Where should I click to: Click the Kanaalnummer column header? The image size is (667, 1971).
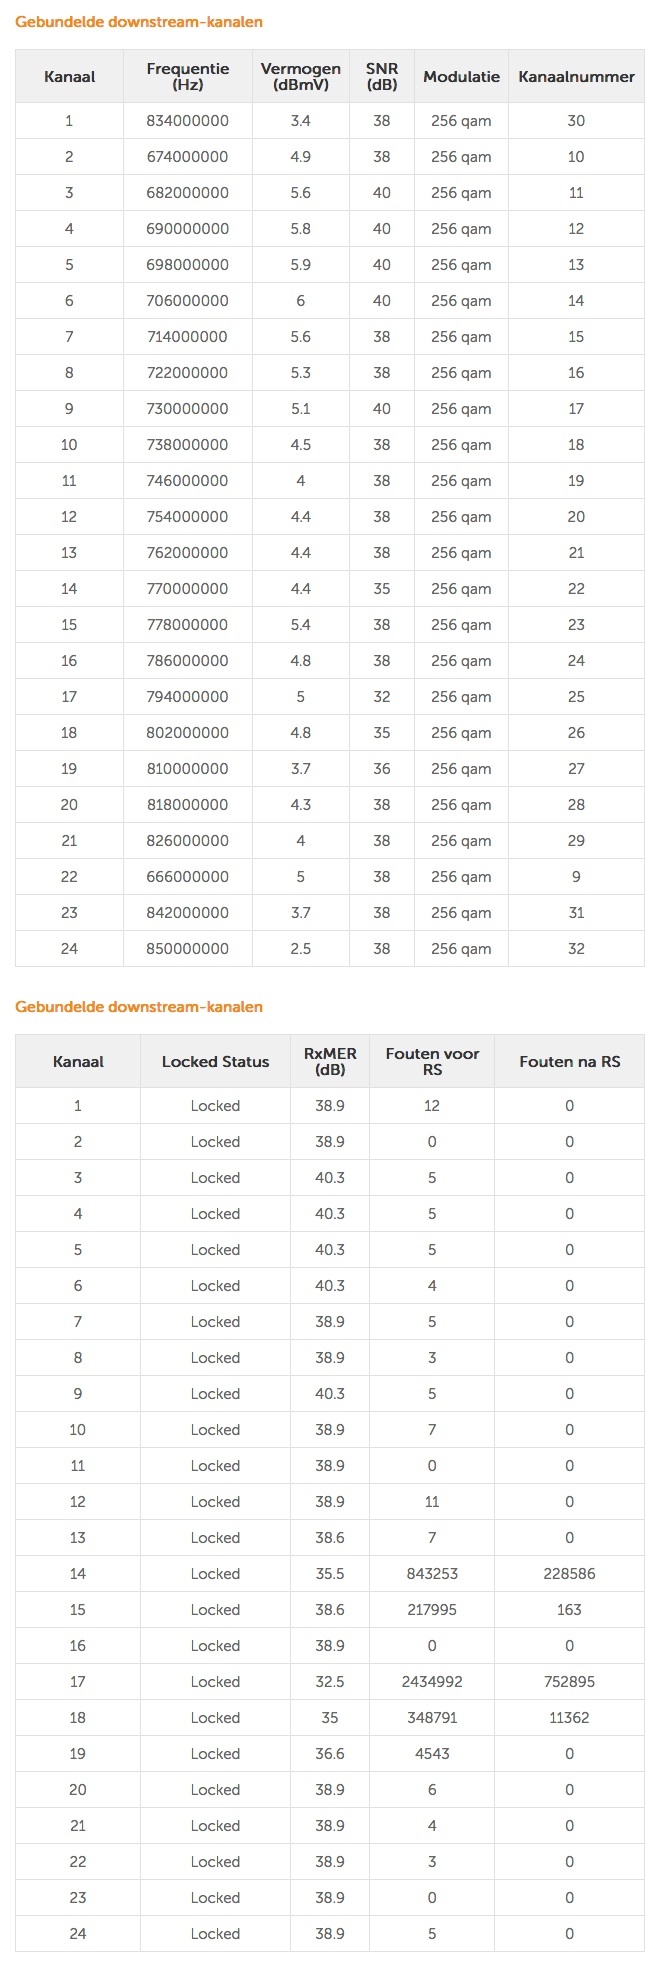click(576, 76)
